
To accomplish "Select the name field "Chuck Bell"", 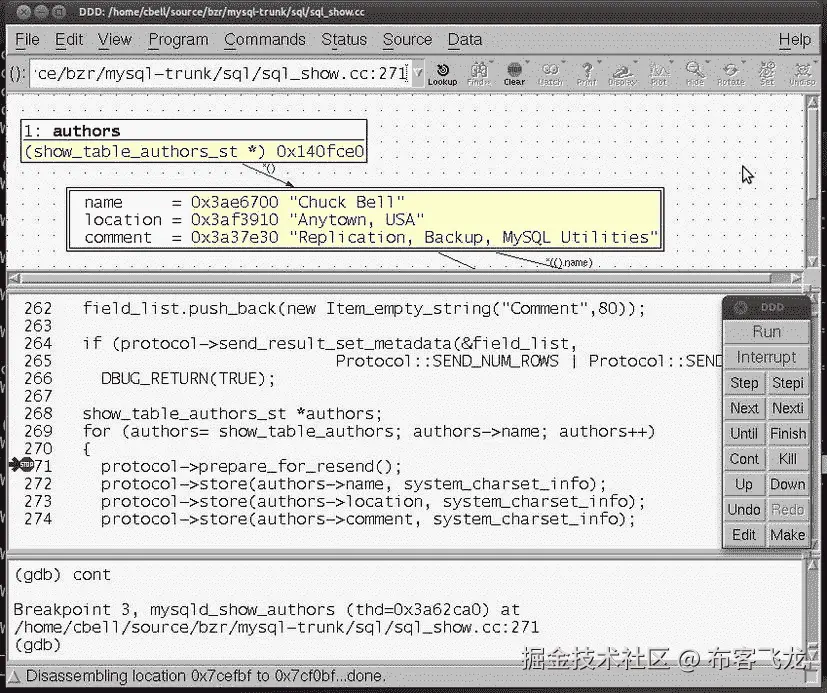I will [x=245, y=203].
